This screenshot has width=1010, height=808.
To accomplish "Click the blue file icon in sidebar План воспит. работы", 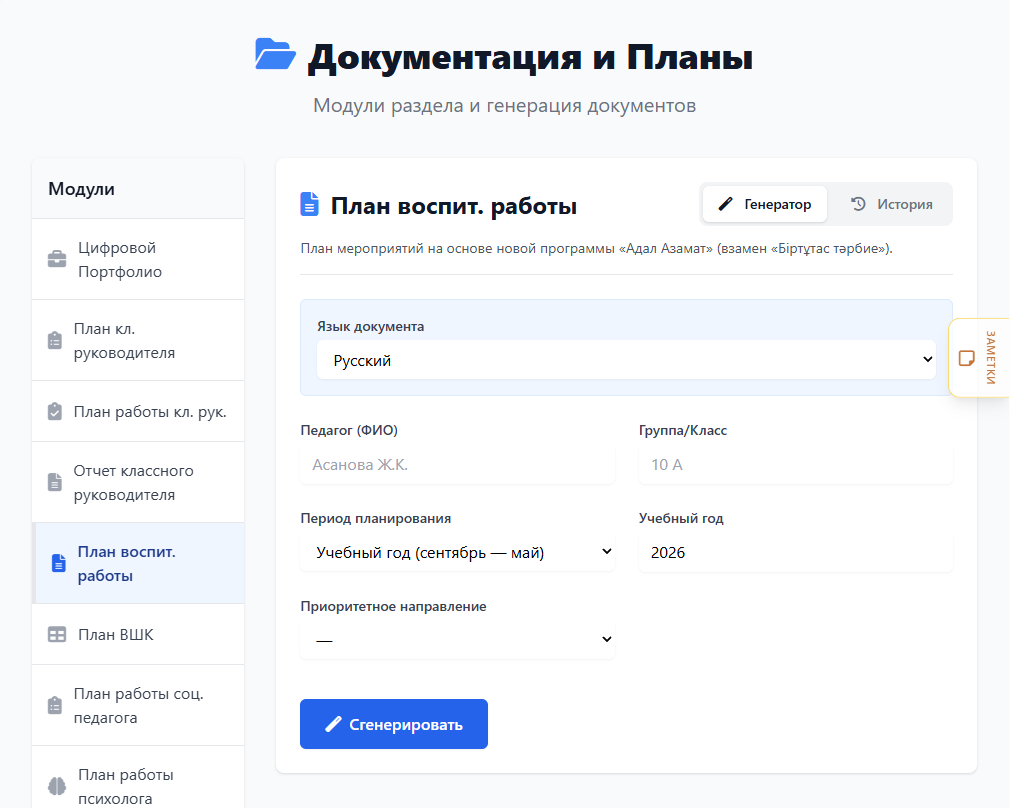I will tap(59, 563).
